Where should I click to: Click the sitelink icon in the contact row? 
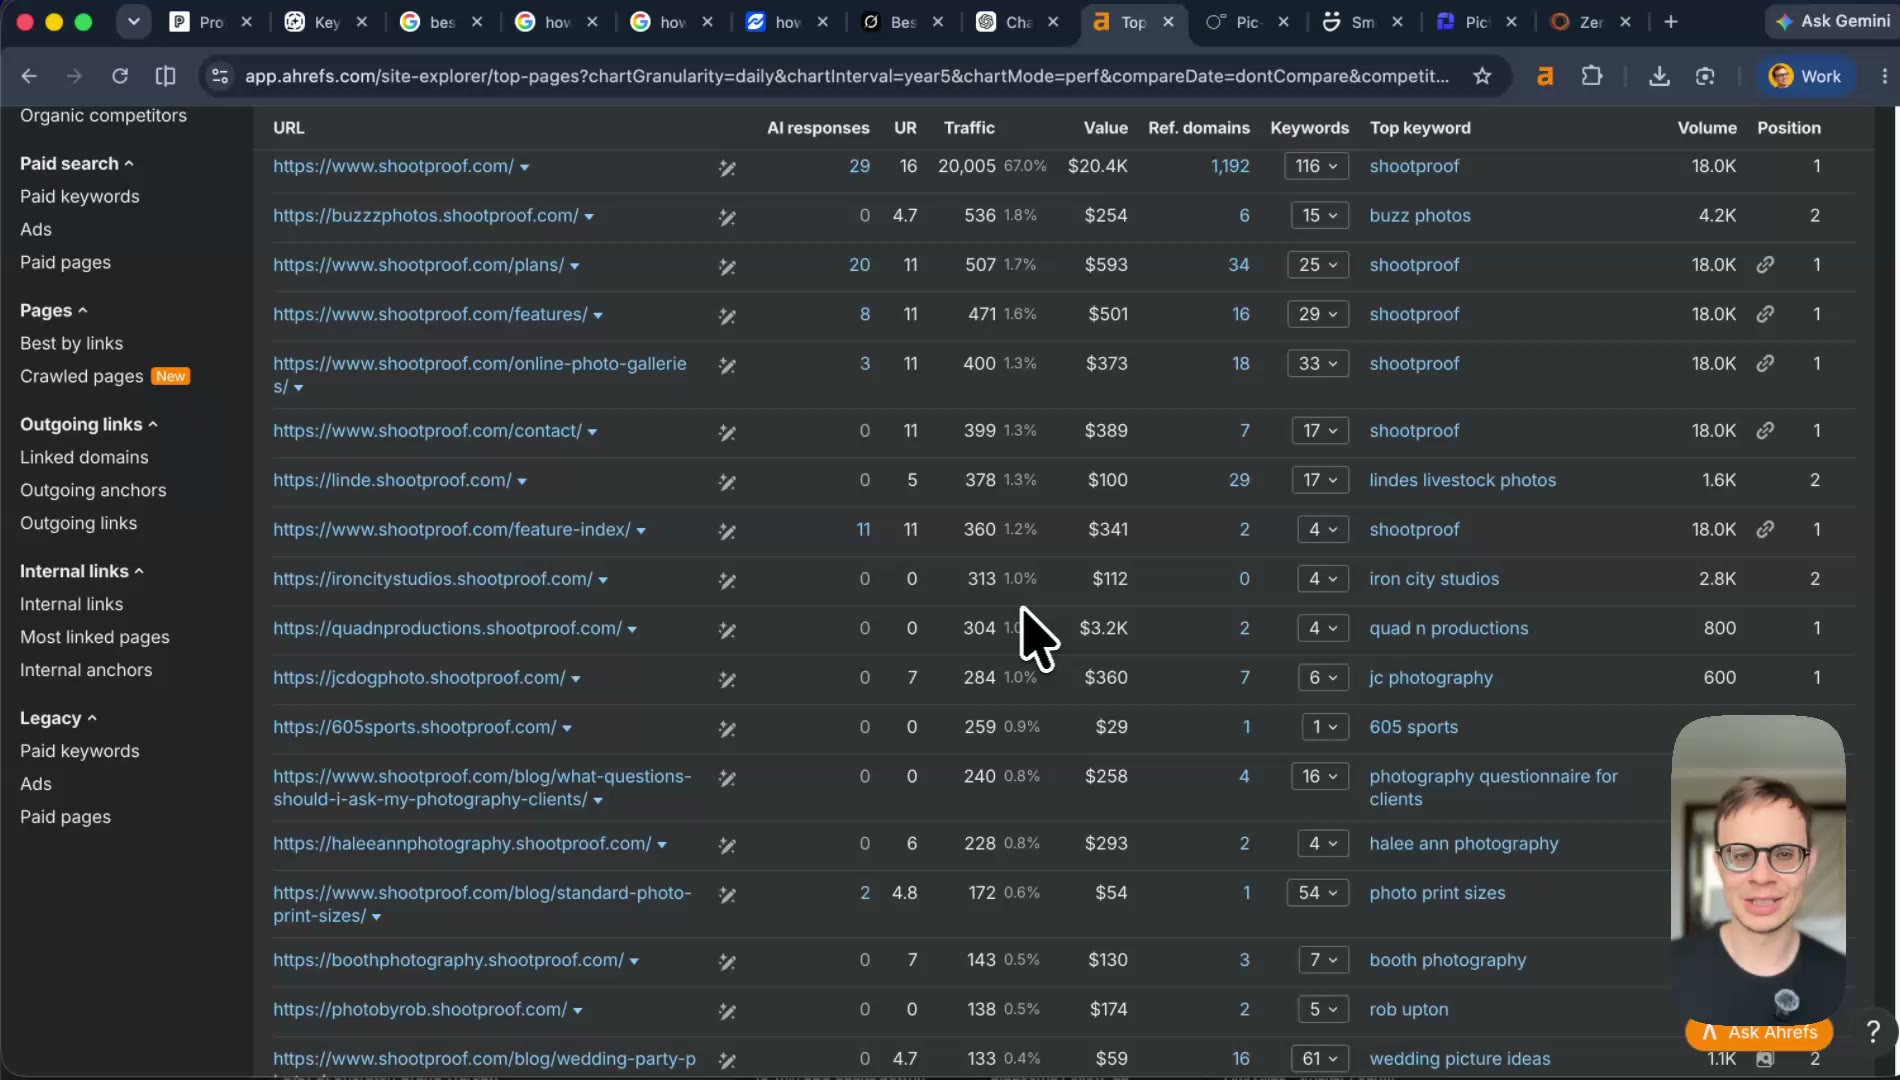(x=1765, y=431)
